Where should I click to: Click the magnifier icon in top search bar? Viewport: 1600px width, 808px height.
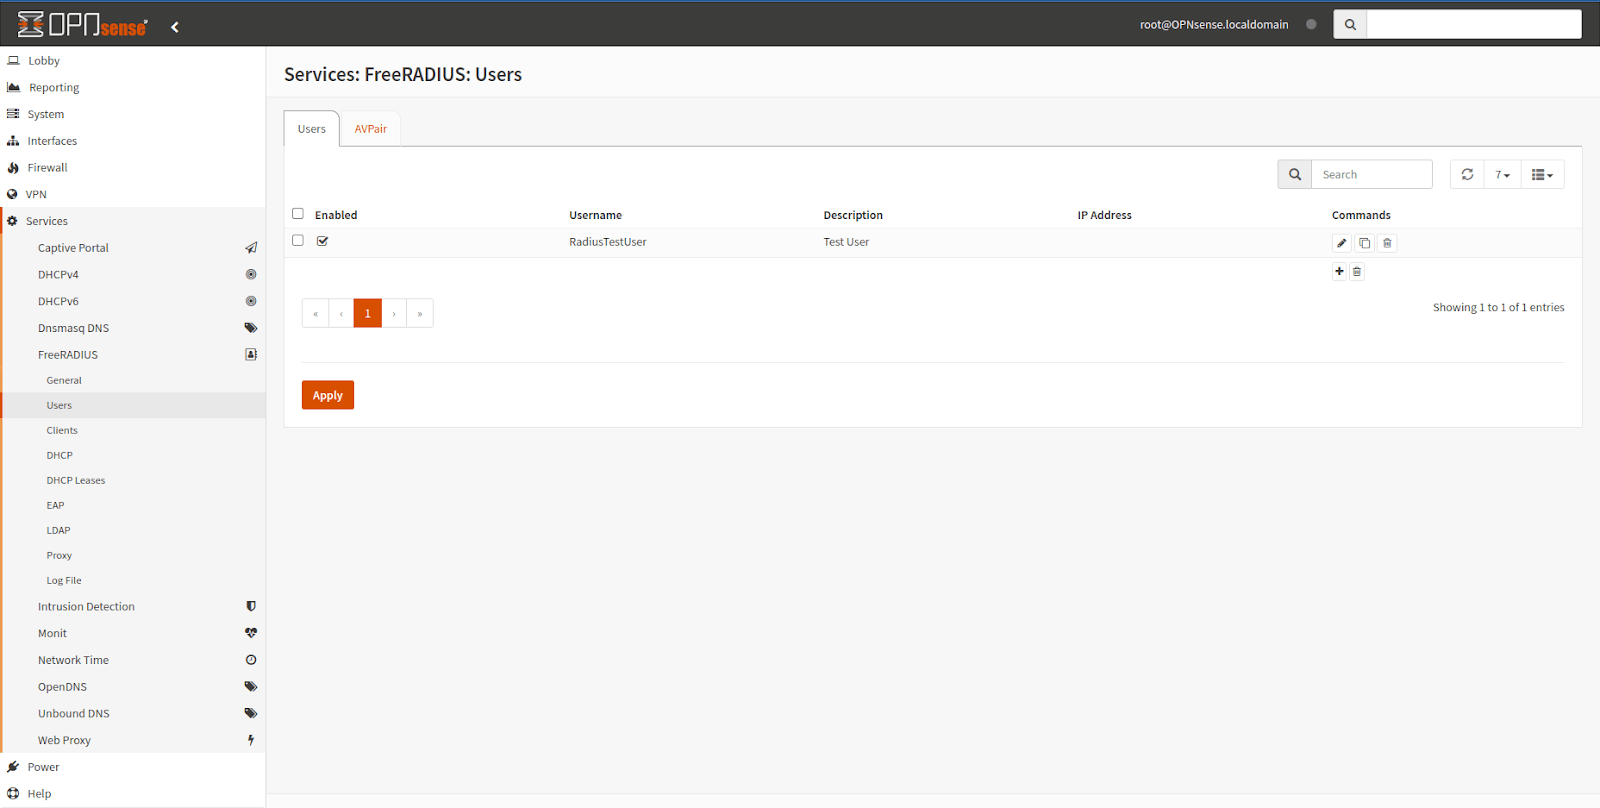(1350, 25)
